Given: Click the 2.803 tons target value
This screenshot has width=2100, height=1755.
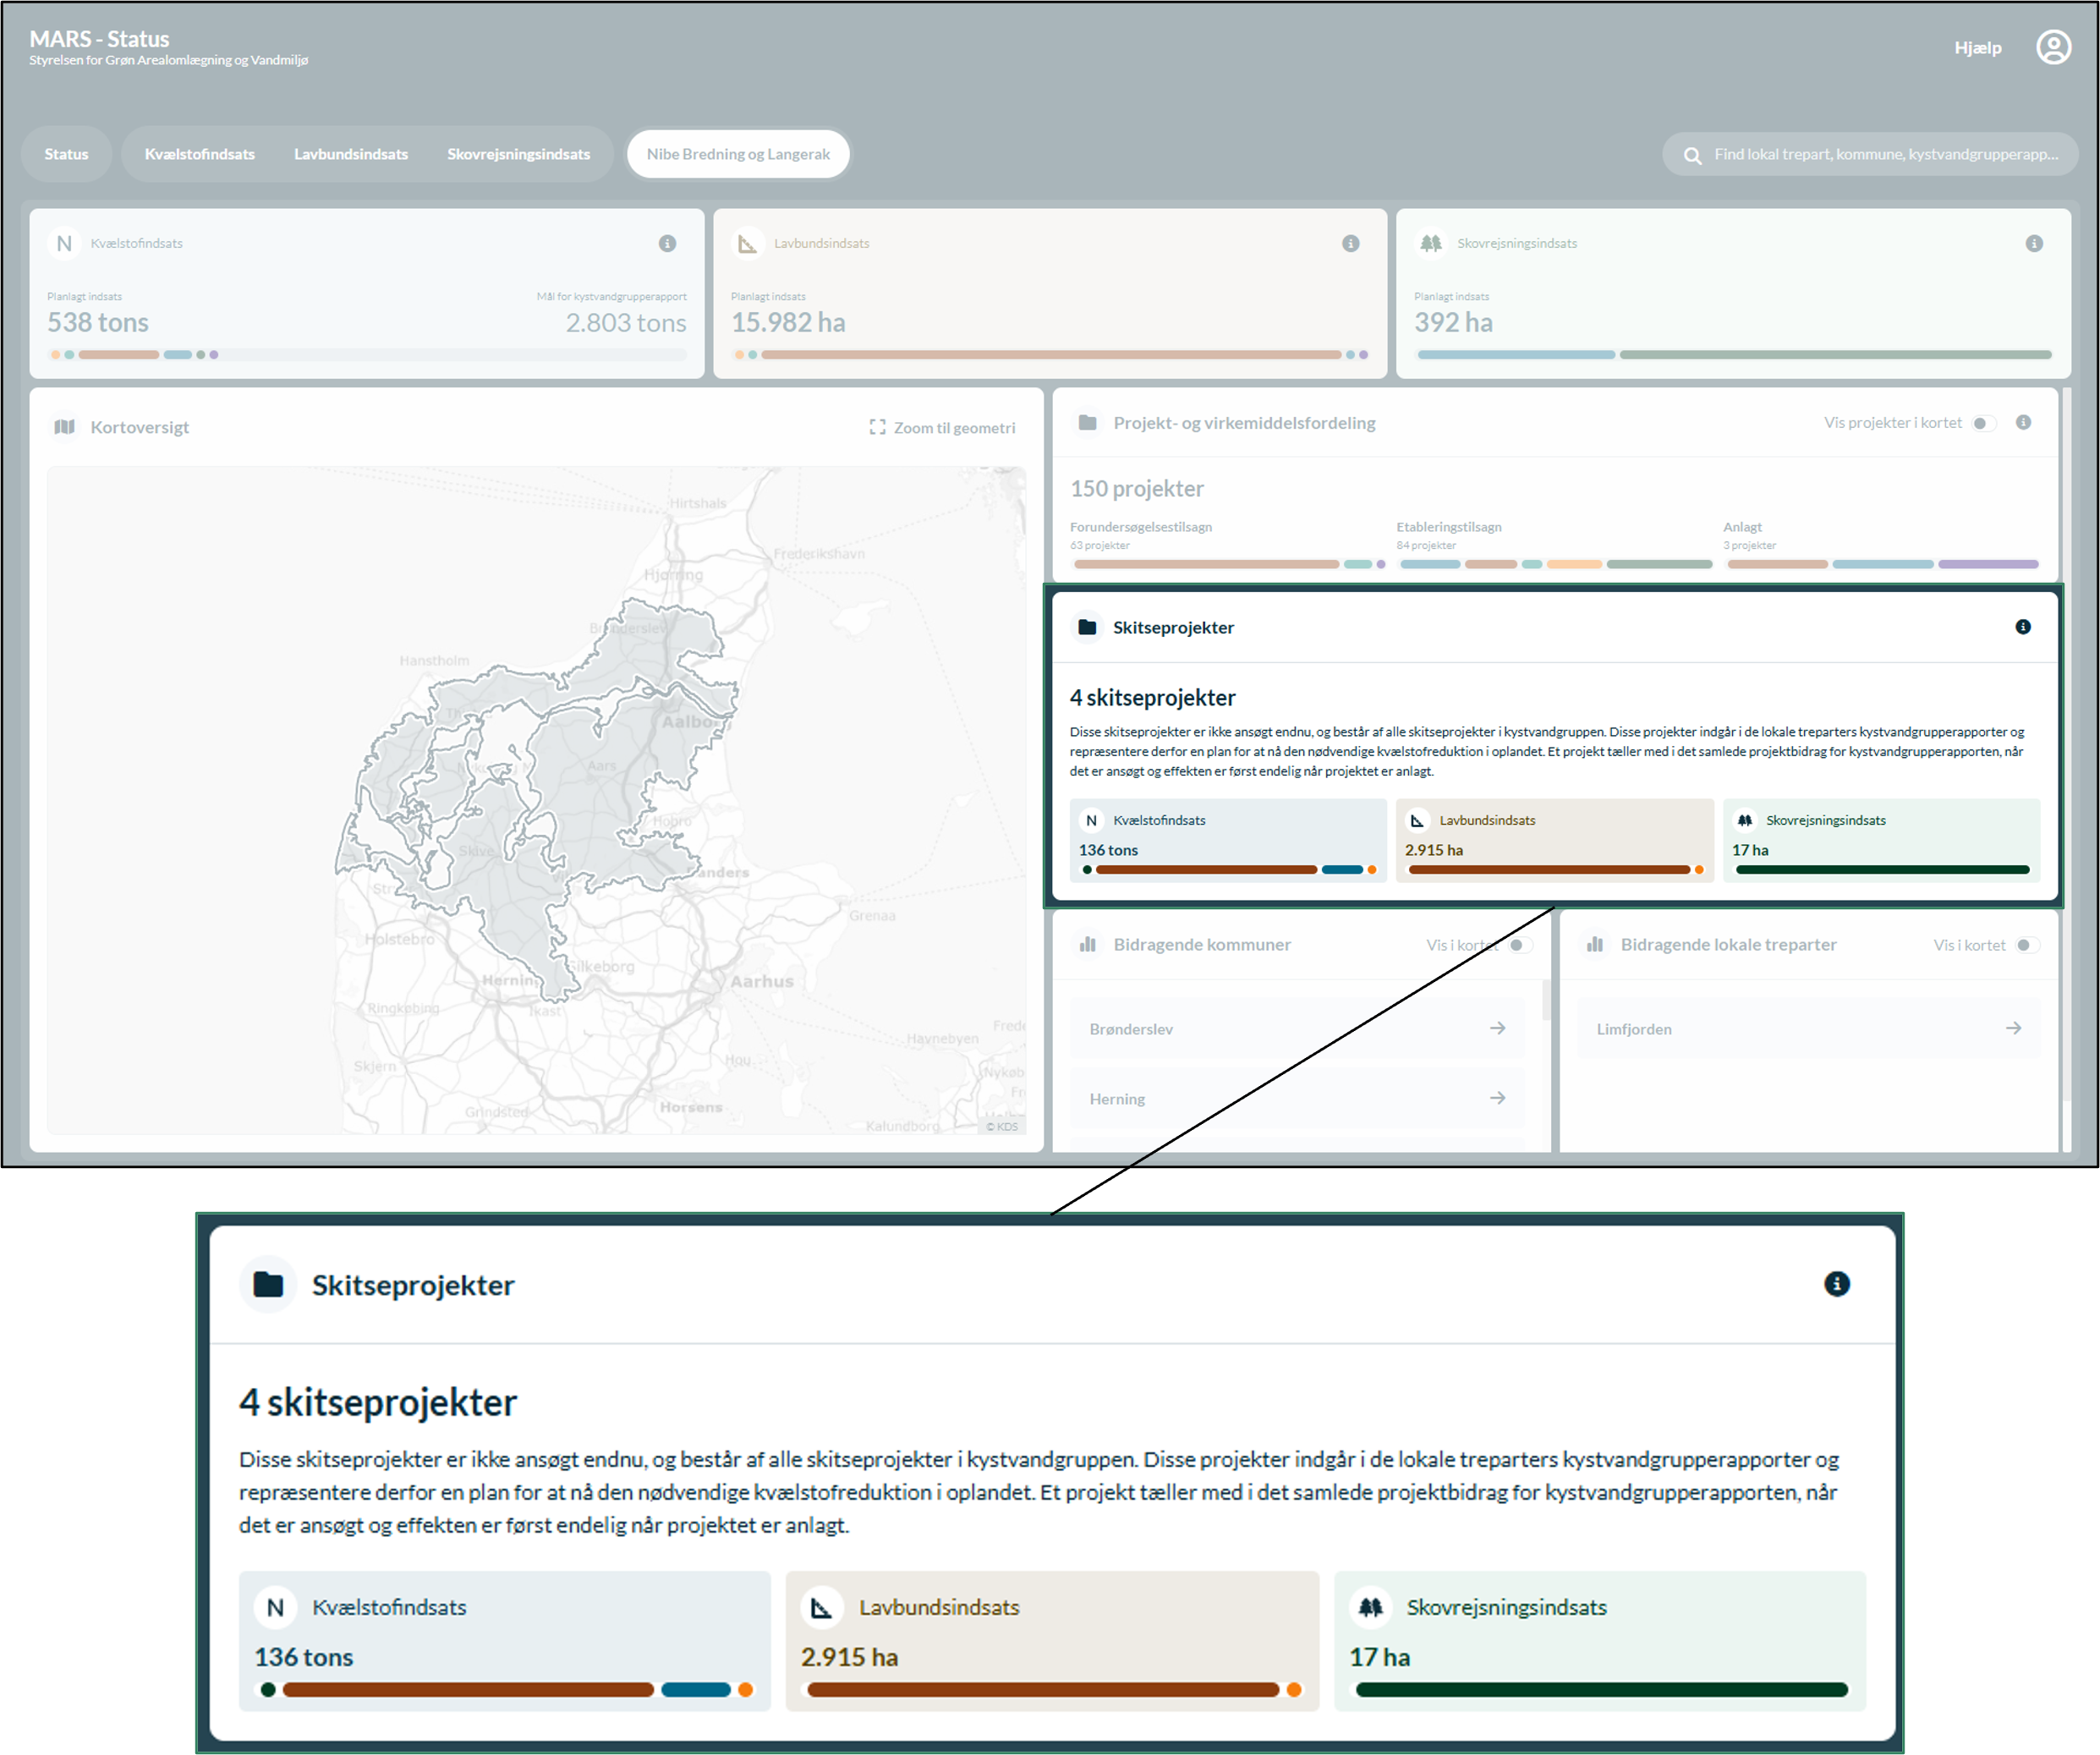Looking at the screenshot, I should 626,322.
